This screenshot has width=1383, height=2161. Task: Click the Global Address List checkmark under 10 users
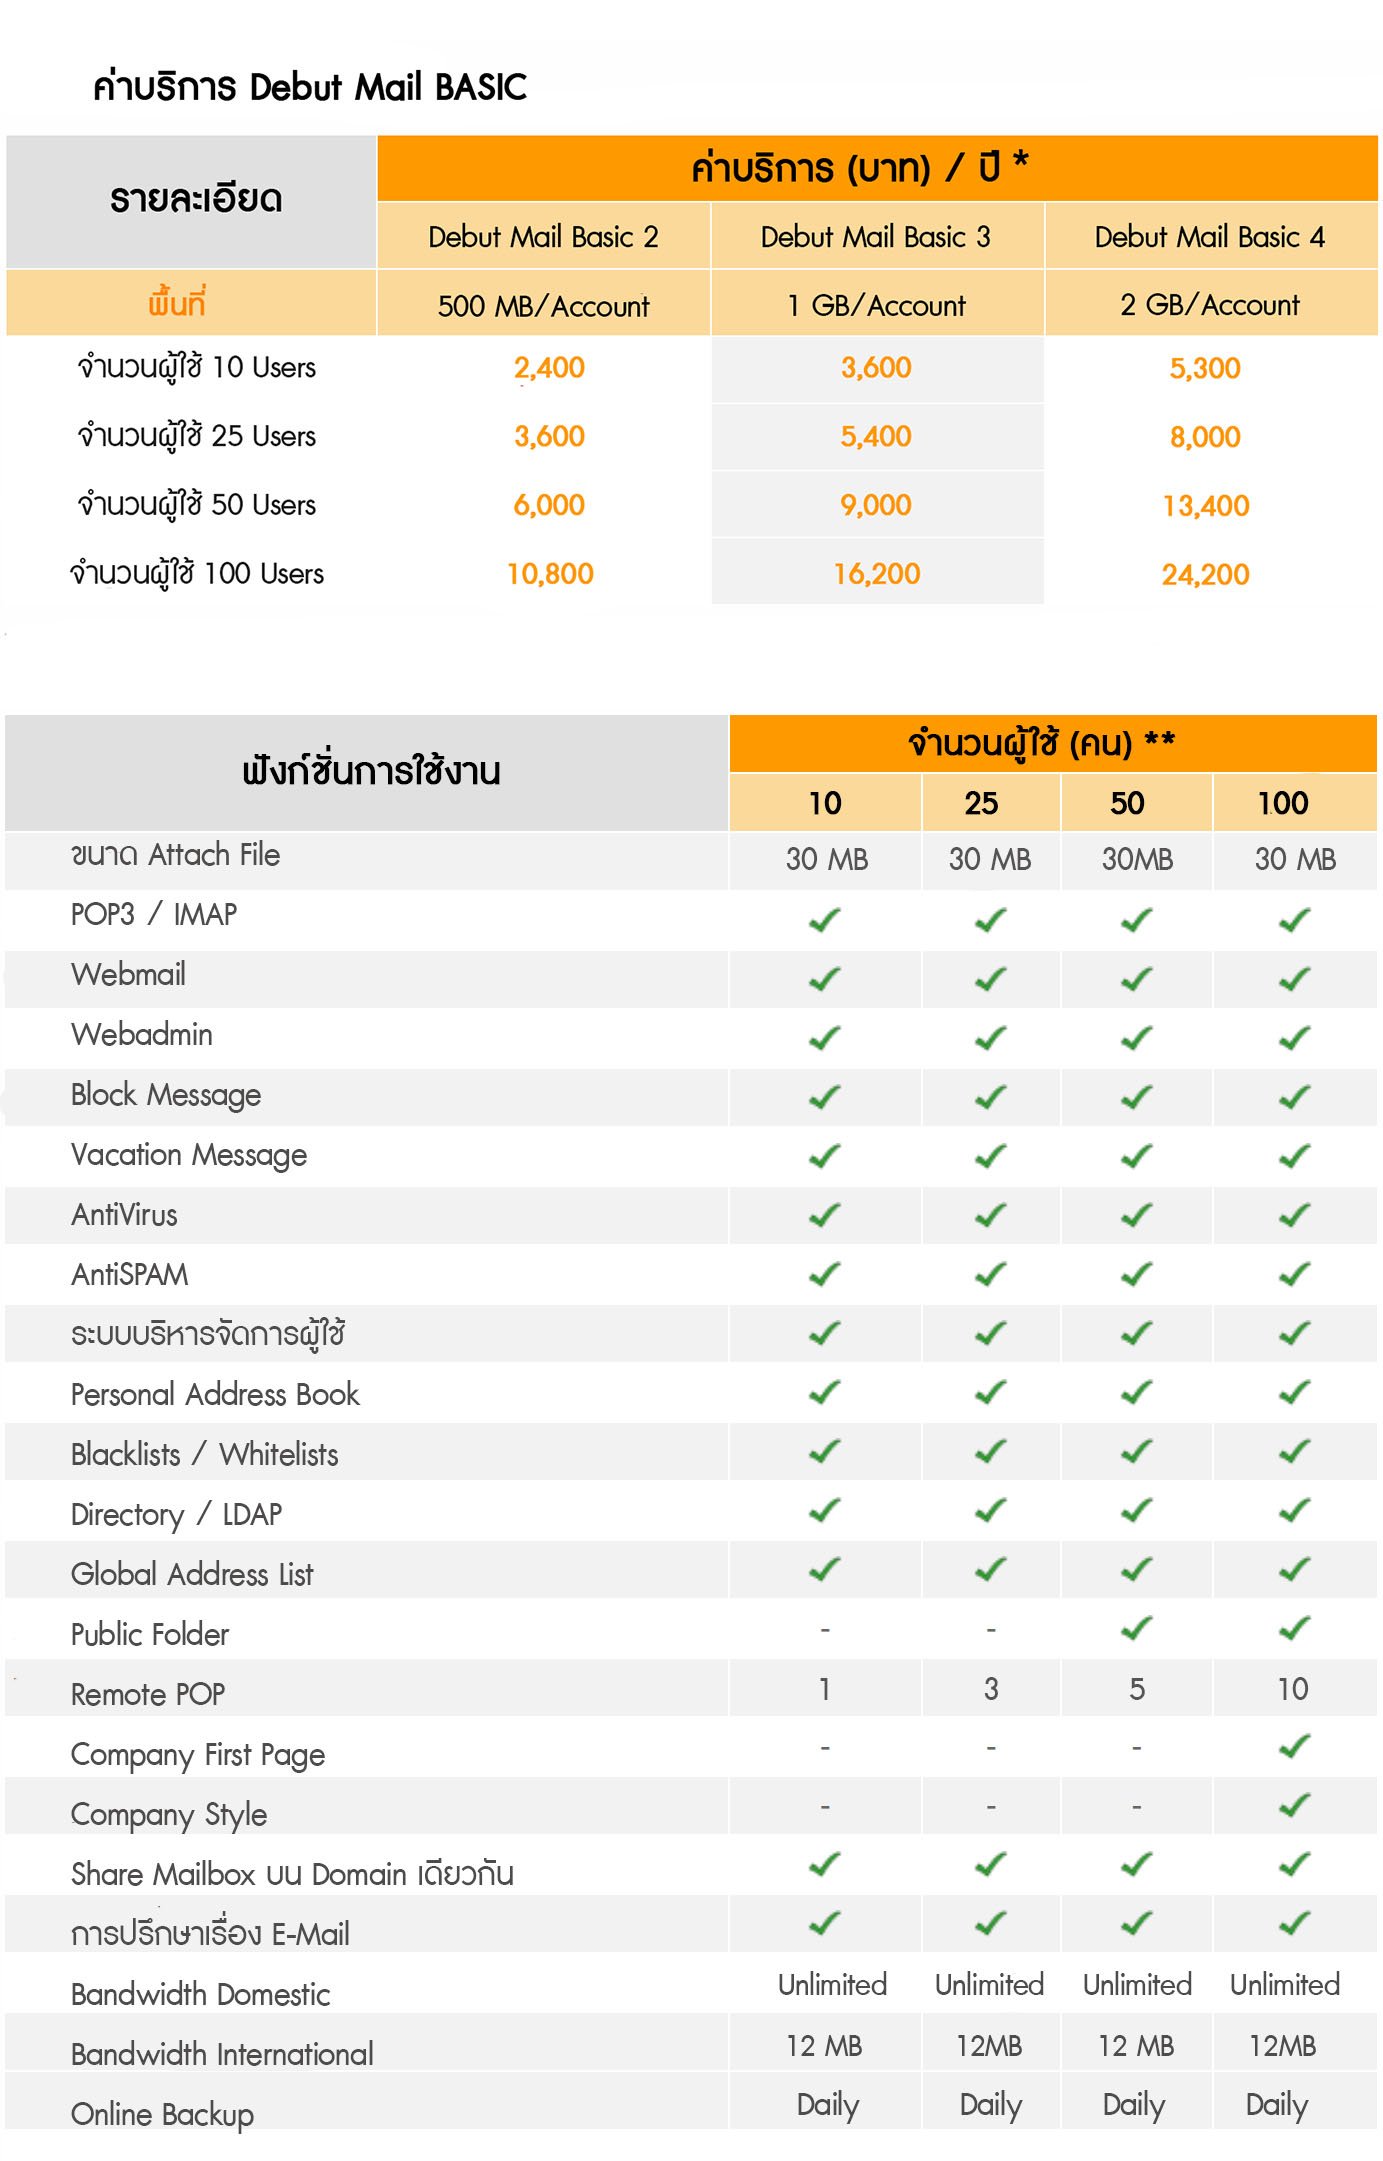(825, 1570)
